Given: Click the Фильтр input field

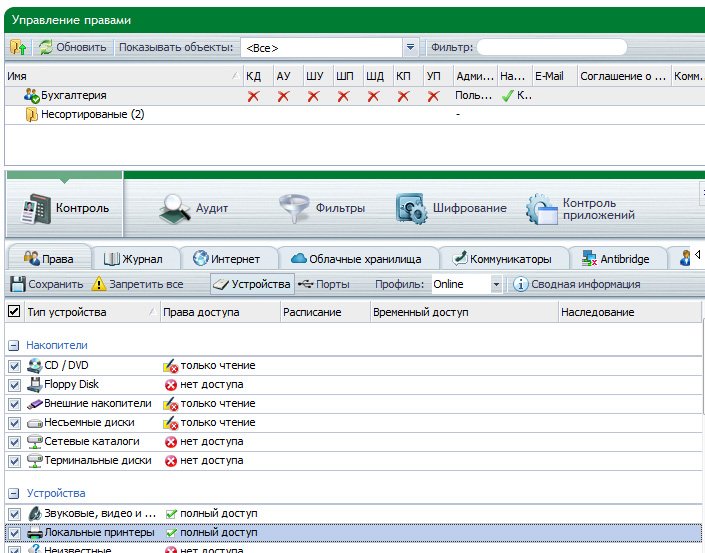Looking at the screenshot, I should [x=551, y=47].
